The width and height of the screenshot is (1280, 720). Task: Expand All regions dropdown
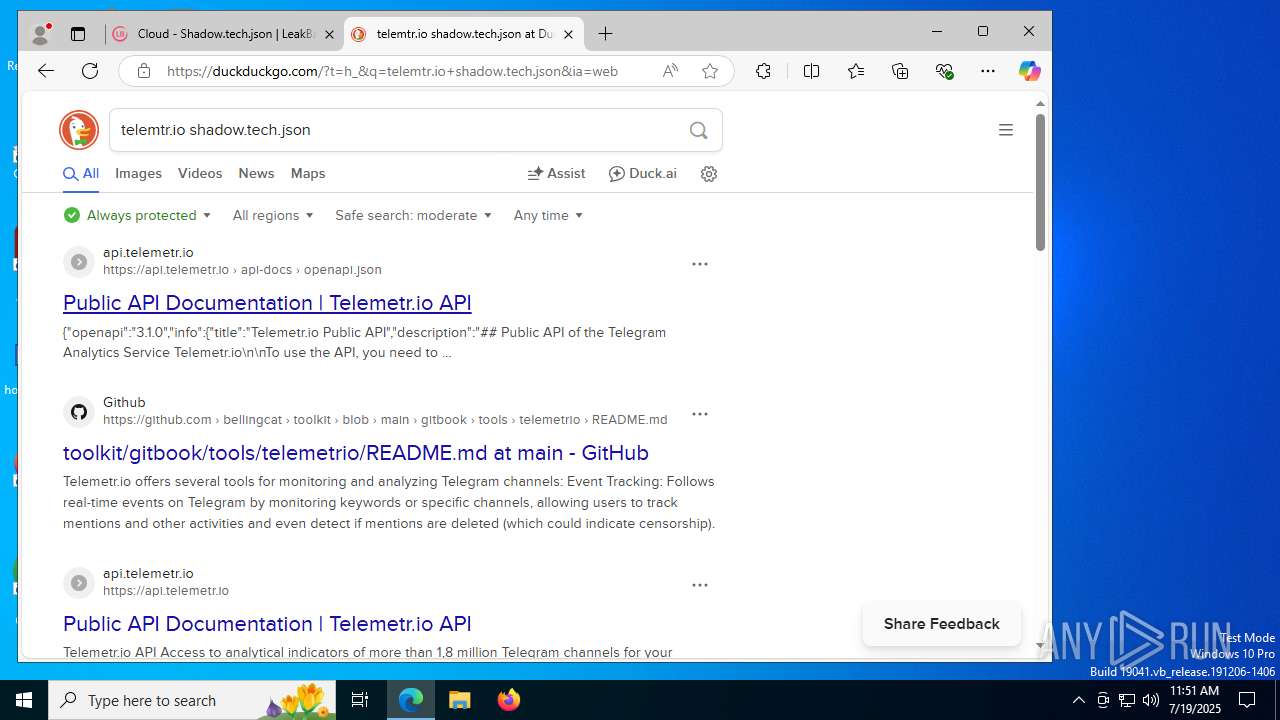point(272,215)
